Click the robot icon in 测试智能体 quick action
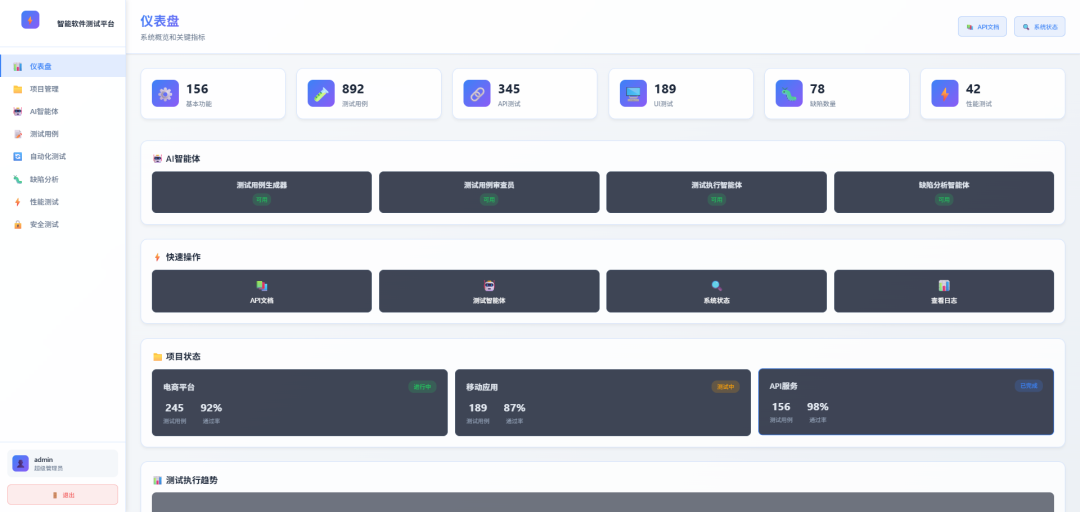1080x512 pixels. point(489,285)
